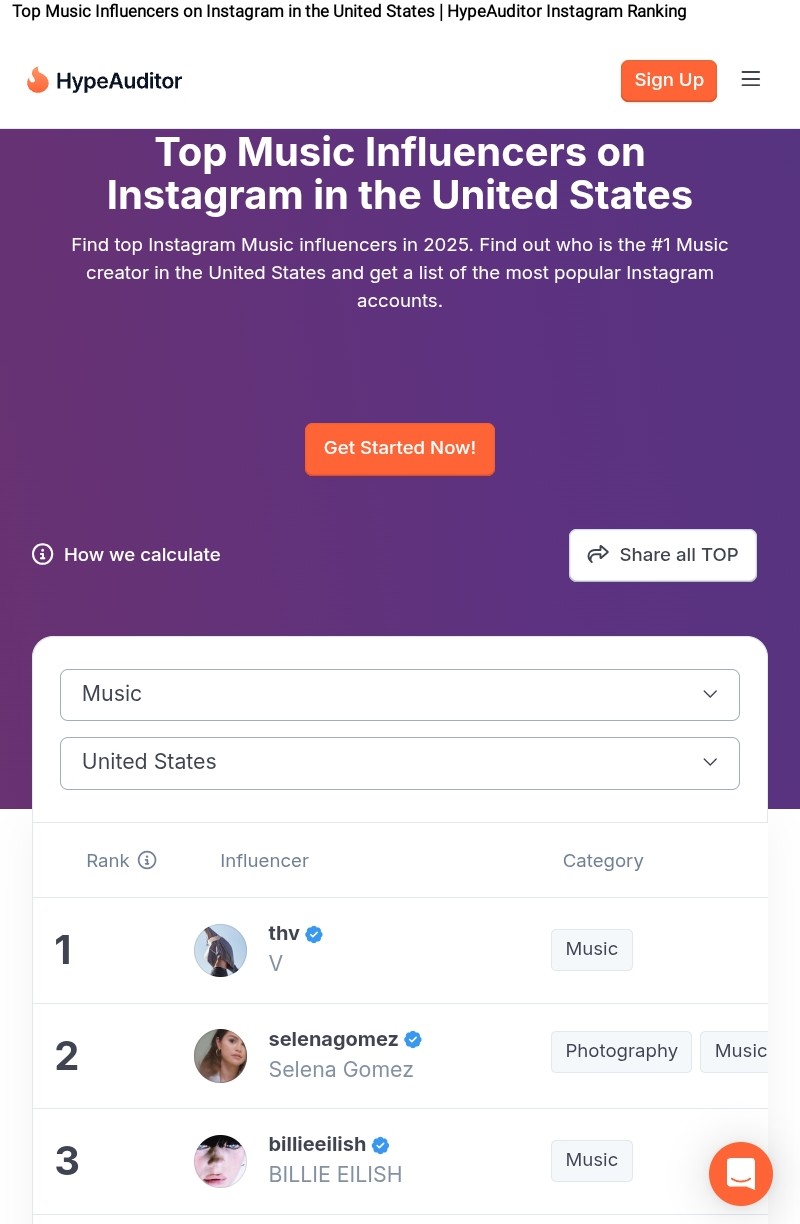Click billieeilish's verified badge icon
Screen dimensions: 800x1224
[x=381, y=1145]
